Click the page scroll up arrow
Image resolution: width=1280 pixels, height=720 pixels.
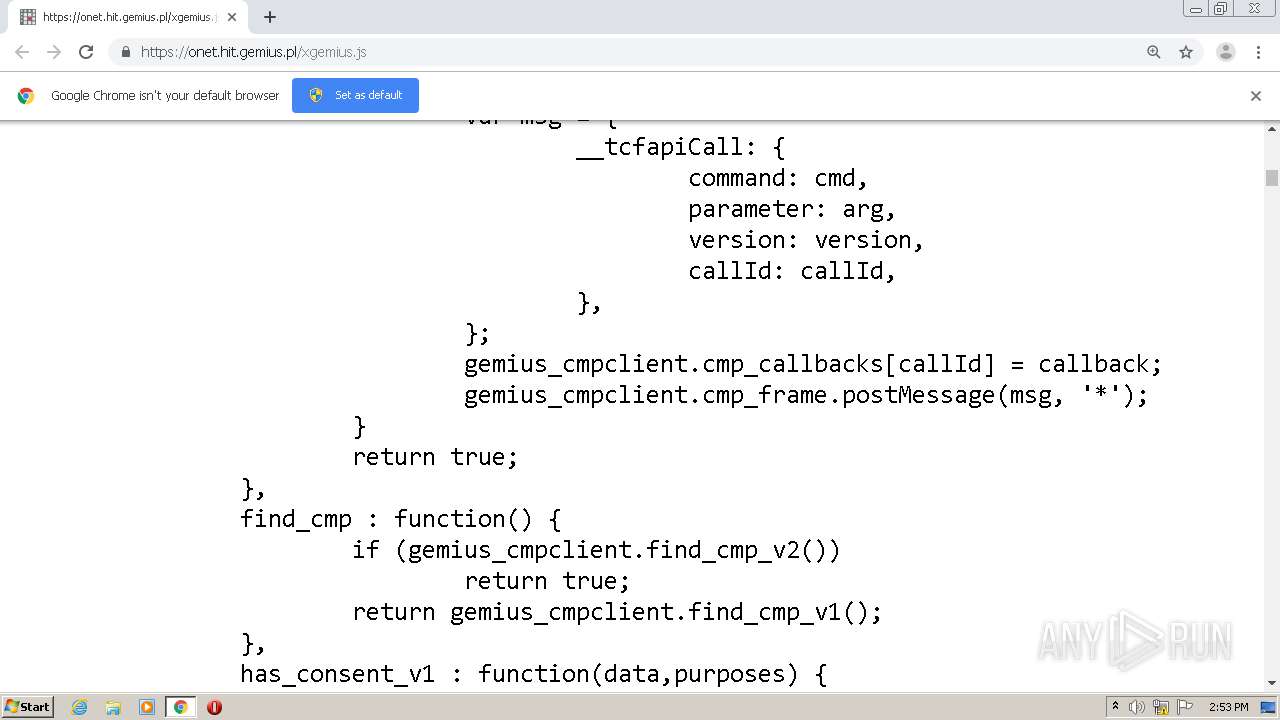[x=1272, y=129]
